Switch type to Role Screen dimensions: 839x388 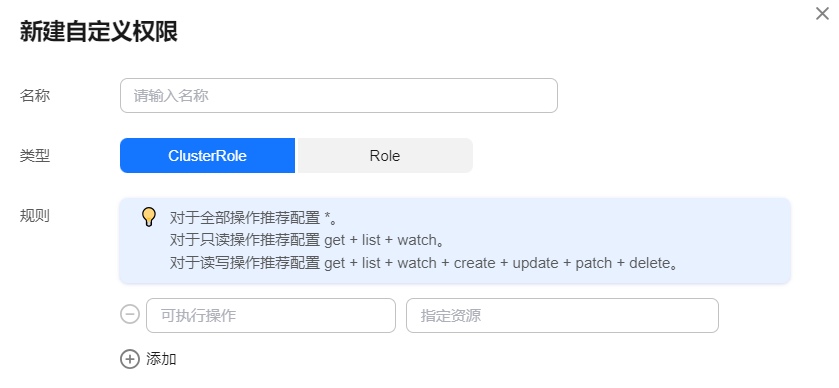click(385, 156)
